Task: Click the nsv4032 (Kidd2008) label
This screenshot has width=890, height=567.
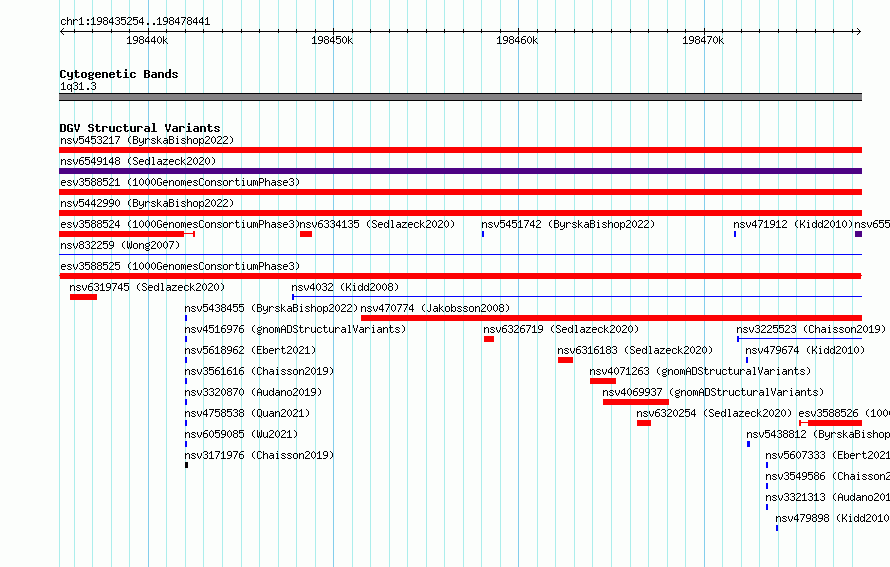Action: [x=345, y=287]
